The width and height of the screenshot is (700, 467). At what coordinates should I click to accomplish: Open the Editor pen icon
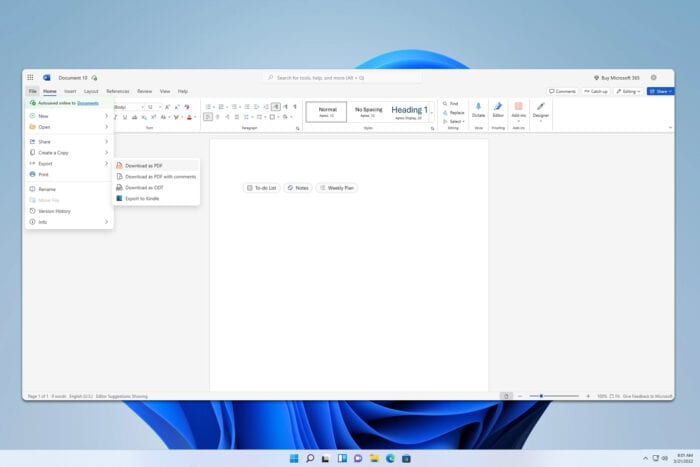[498, 106]
